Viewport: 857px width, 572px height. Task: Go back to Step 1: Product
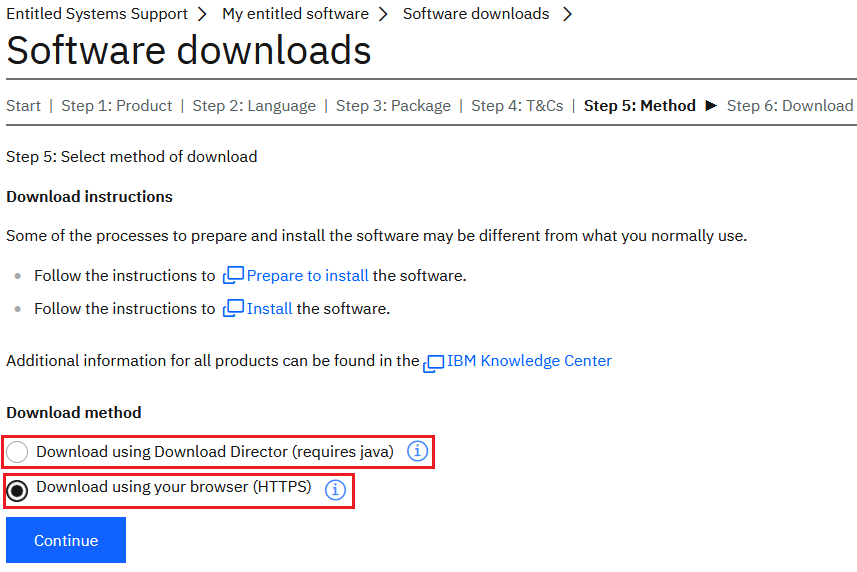click(117, 106)
